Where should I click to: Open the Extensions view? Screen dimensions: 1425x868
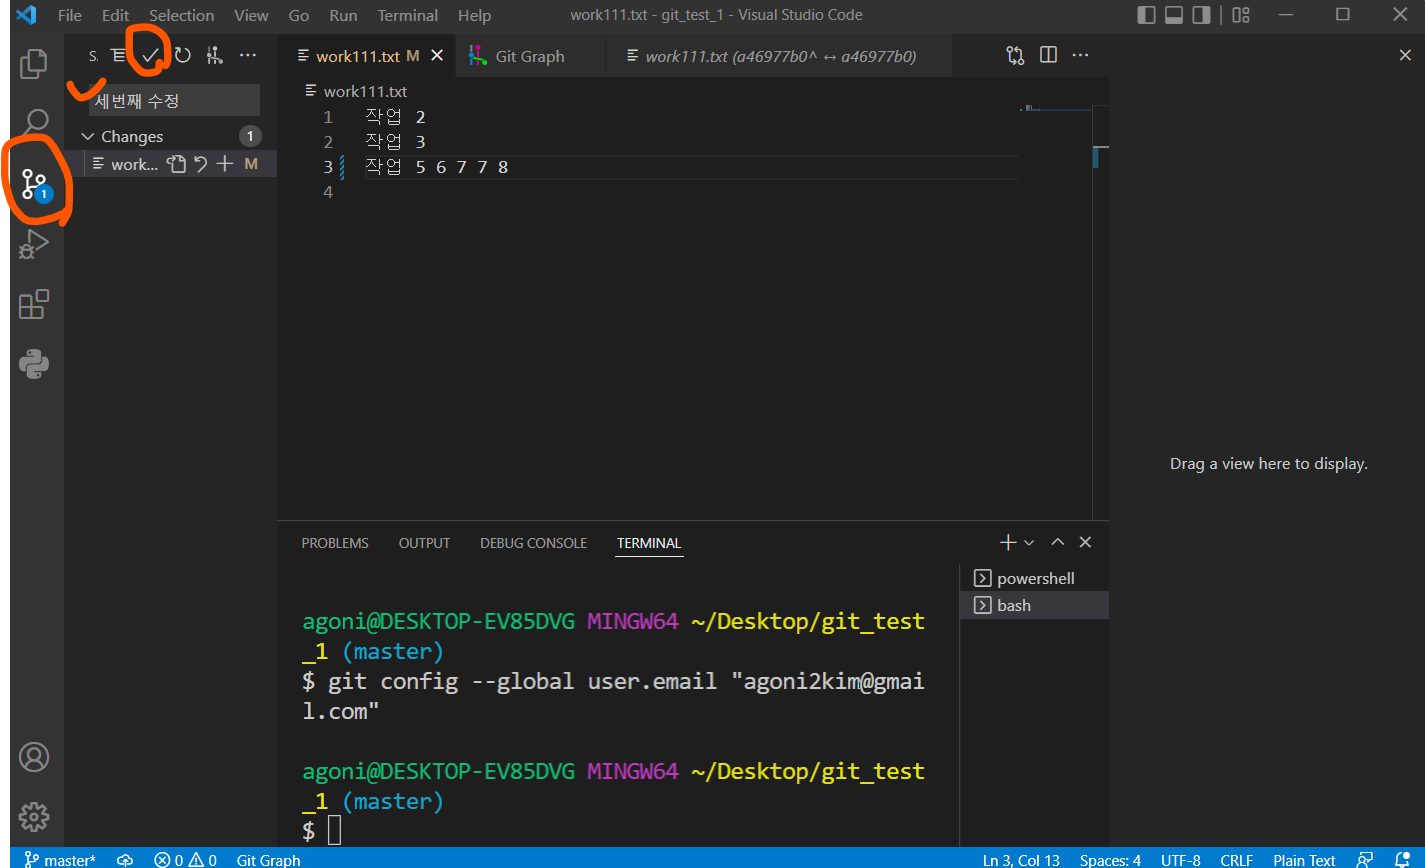34,304
